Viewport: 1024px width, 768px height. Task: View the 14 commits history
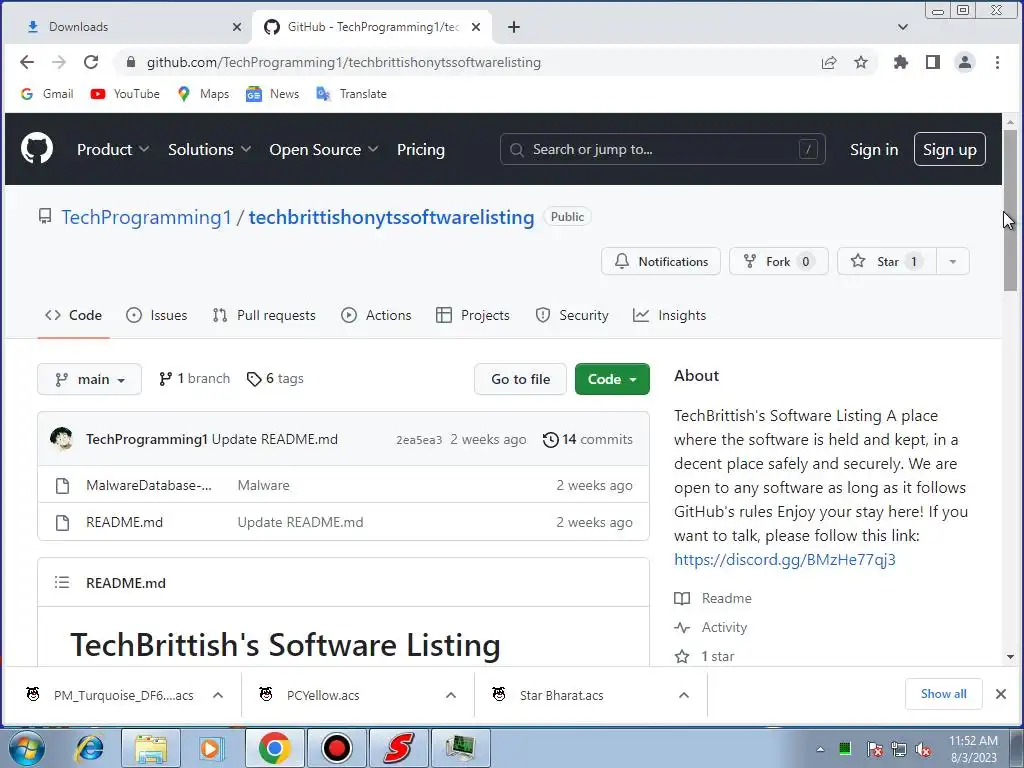tap(588, 440)
